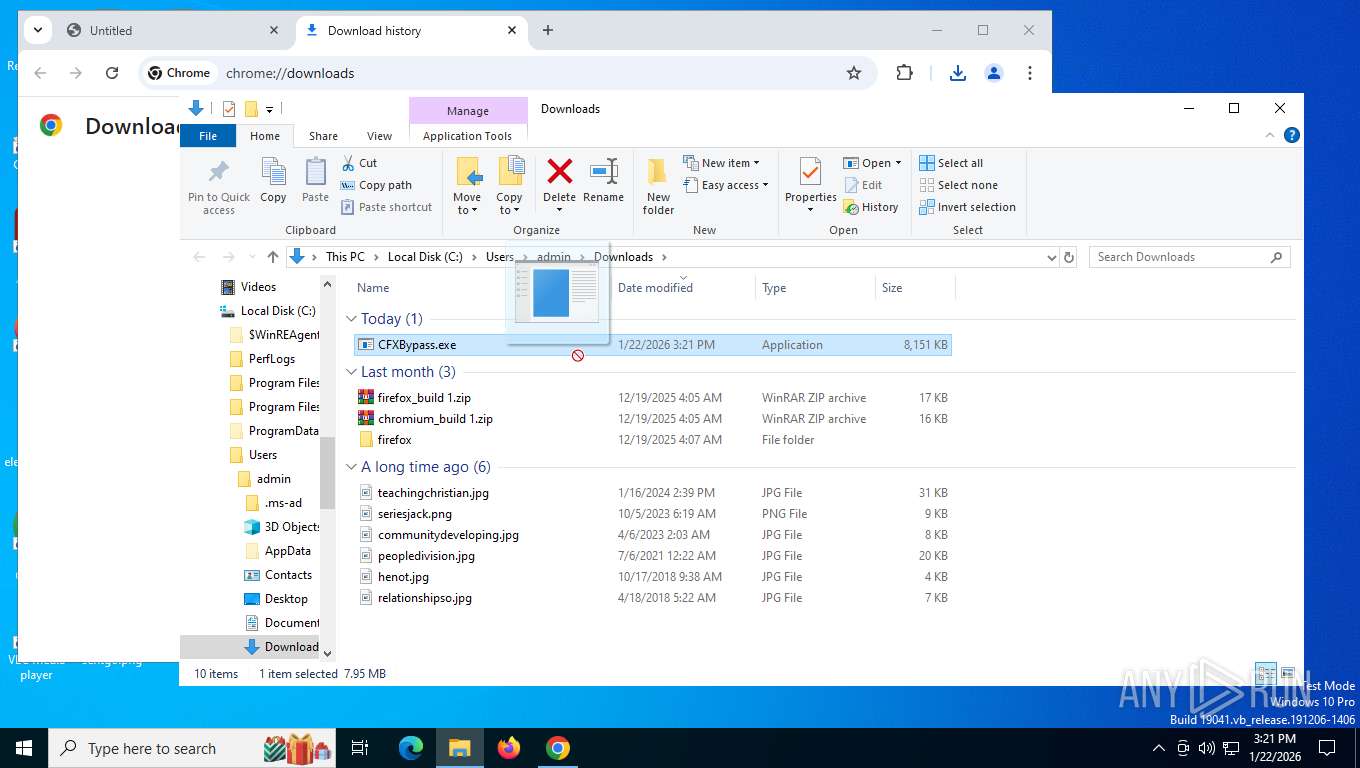Select the Download history Chrome tab

410,30
